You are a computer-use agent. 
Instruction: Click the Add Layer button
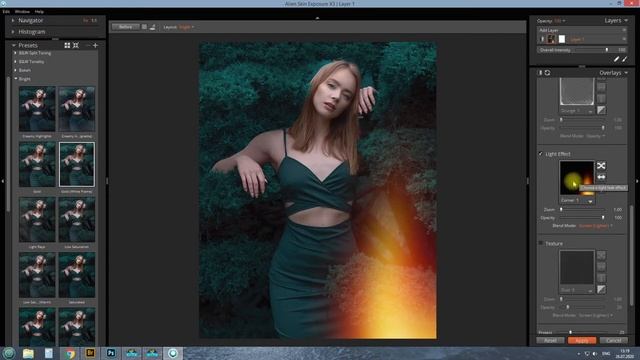pos(549,30)
